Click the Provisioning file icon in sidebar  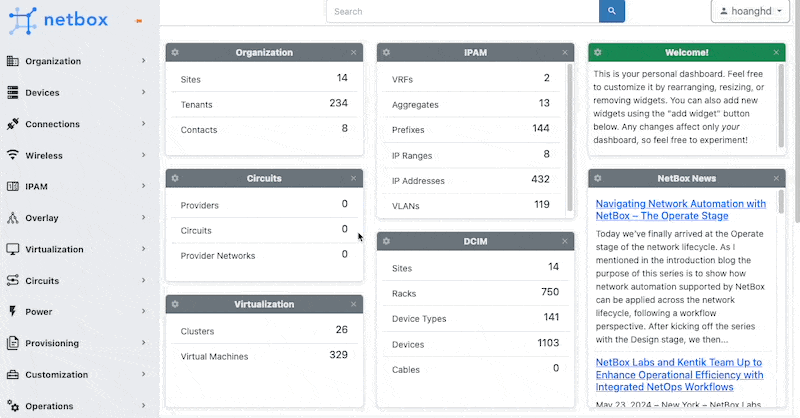(13, 343)
